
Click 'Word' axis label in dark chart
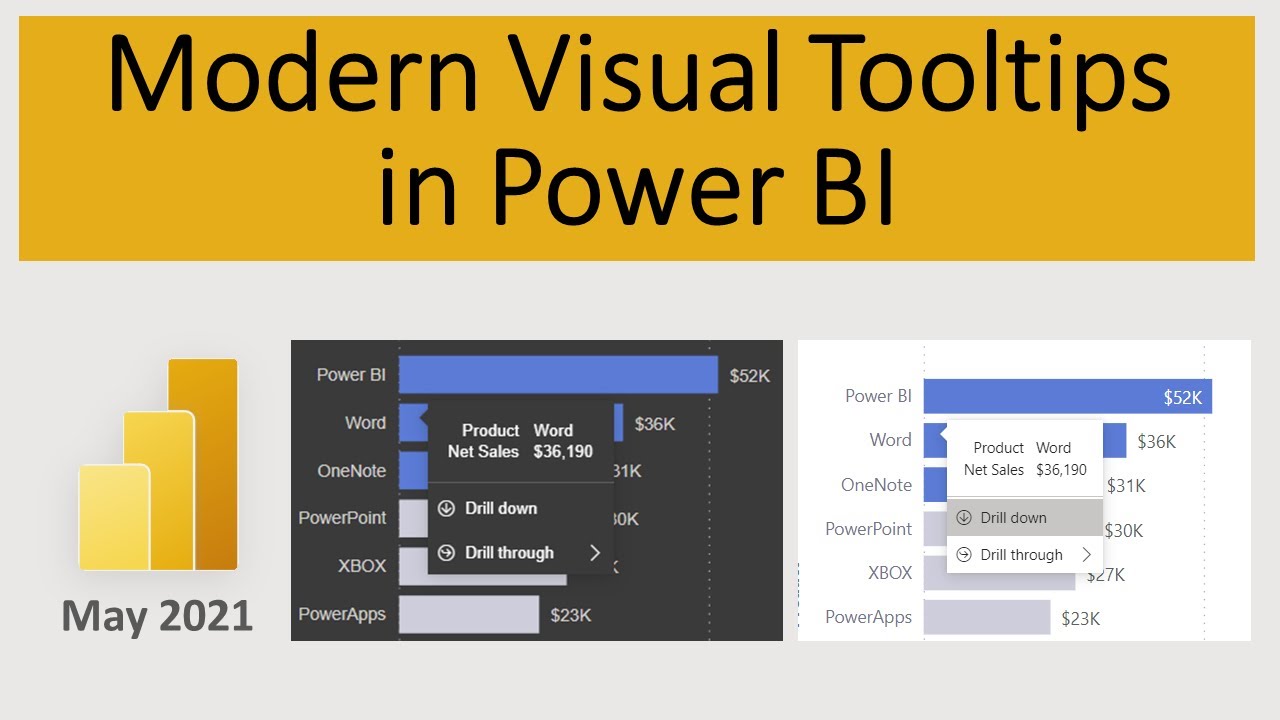pyautogui.click(x=365, y=423)
